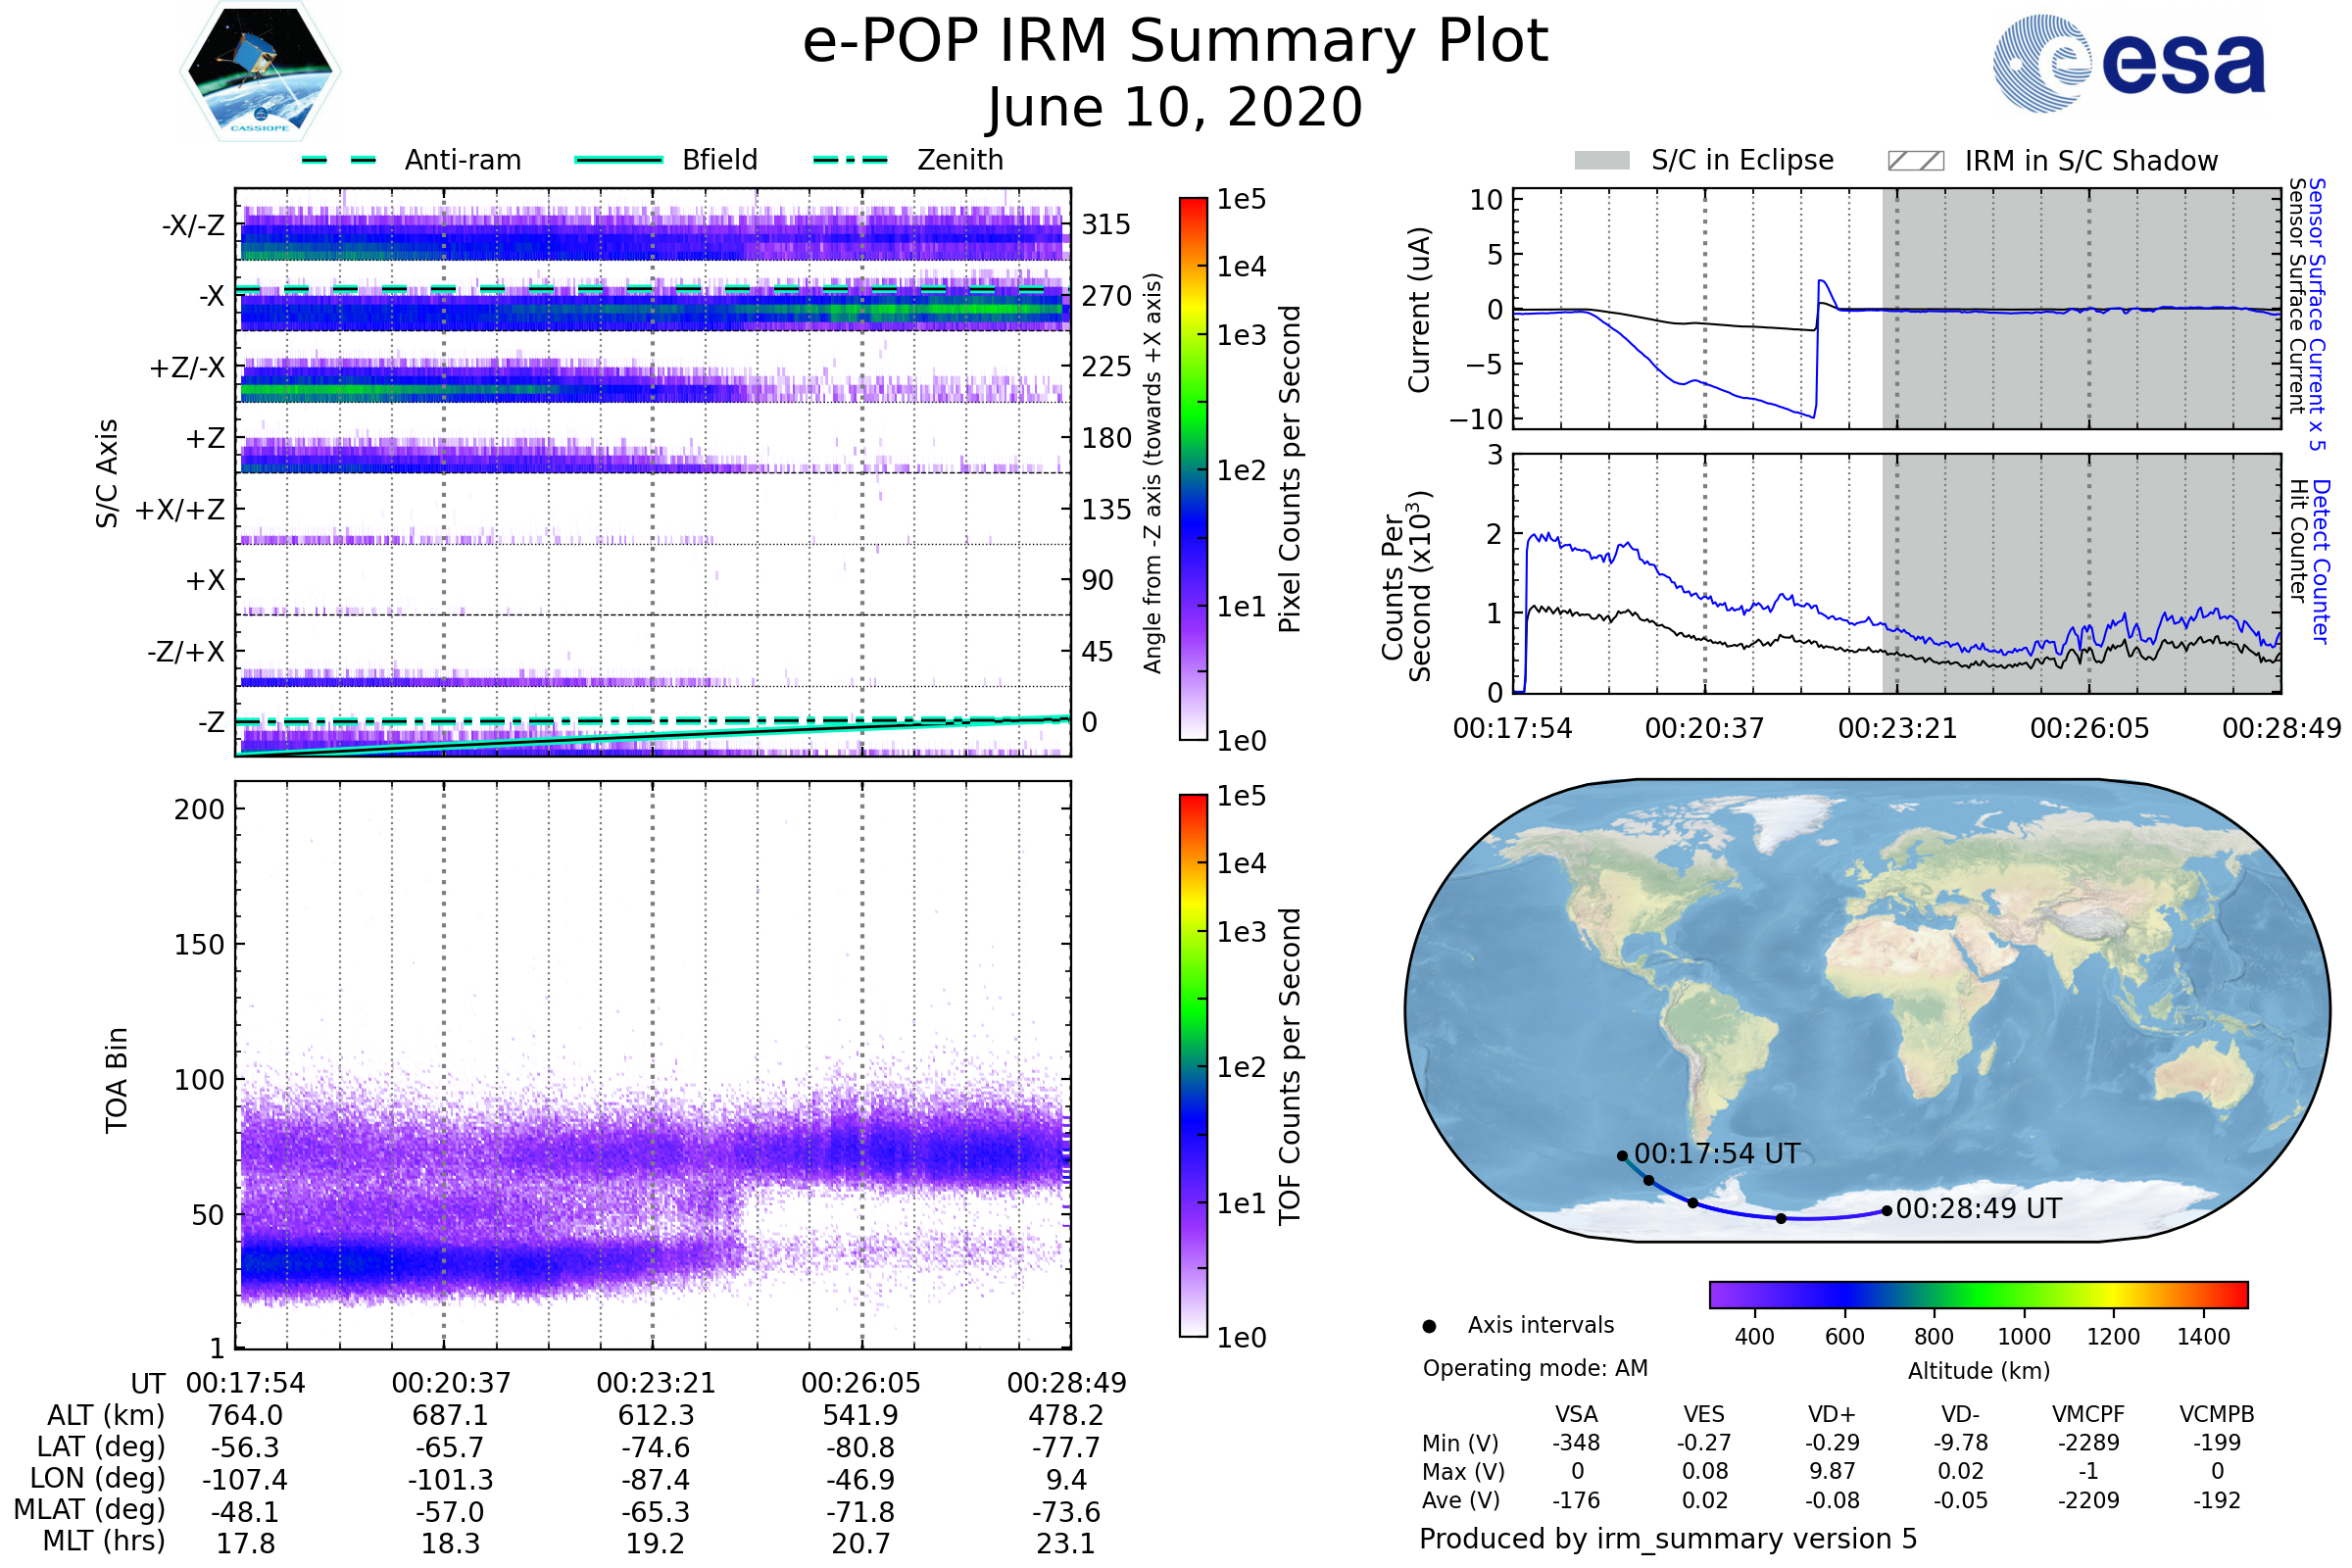Click the Zenith dash-dot legend line
This screenshot has width=2352, height=1568.
[x=850, y=160]
